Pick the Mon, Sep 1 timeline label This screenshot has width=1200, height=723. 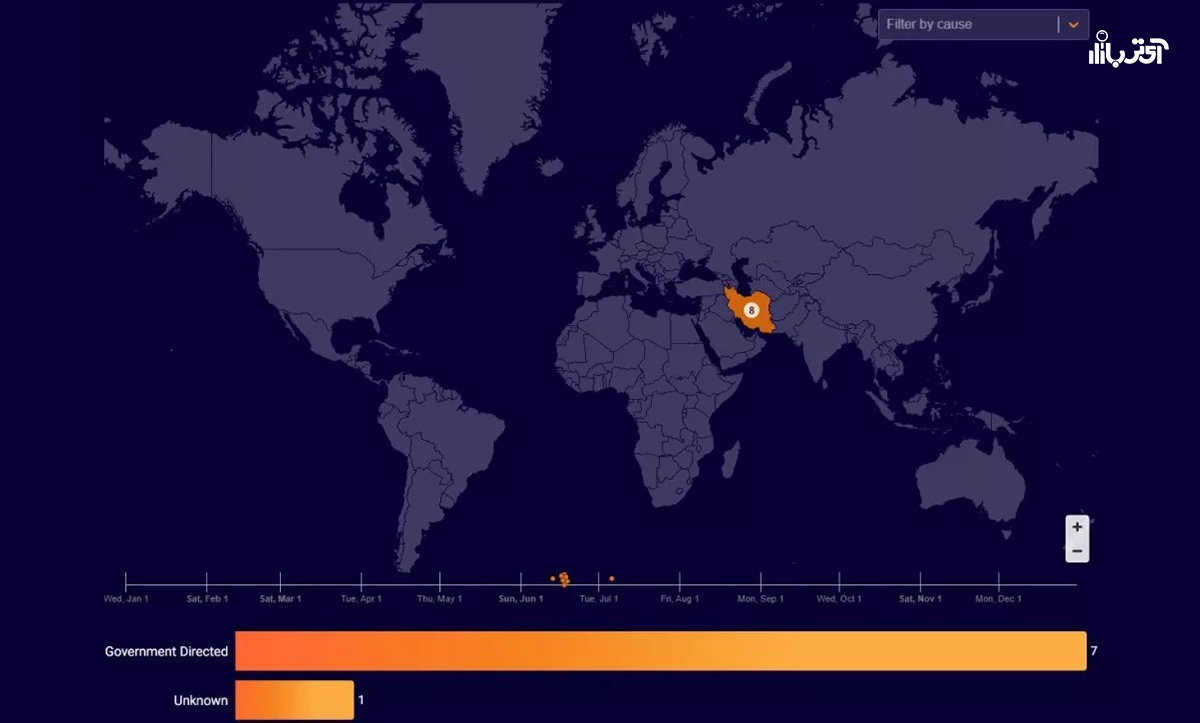761,599
